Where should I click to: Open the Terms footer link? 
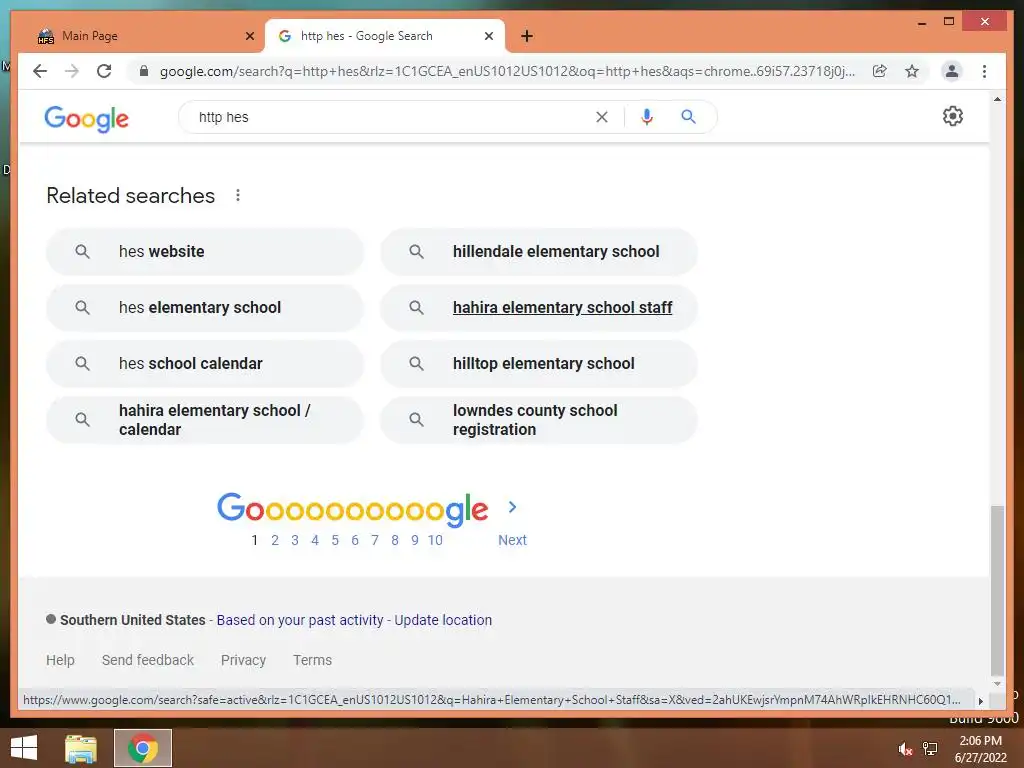coord(312,660)
